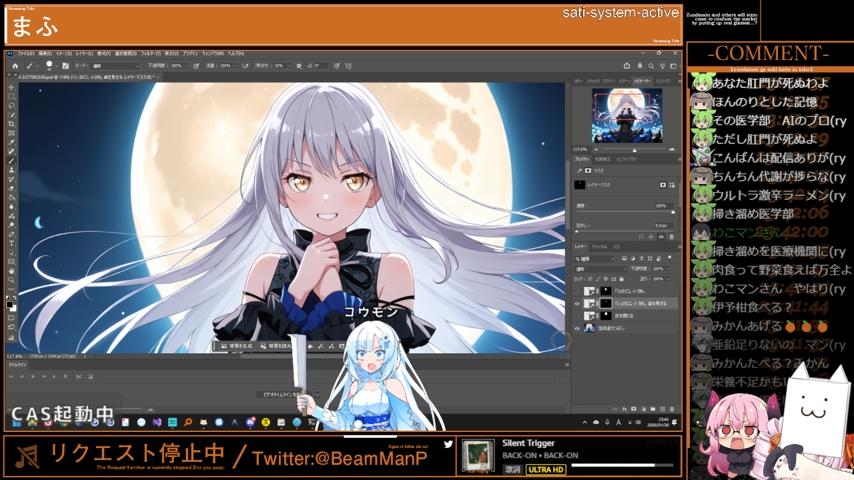
Task: Show the top hidden layer via visibility box
Action: (577, 291)
